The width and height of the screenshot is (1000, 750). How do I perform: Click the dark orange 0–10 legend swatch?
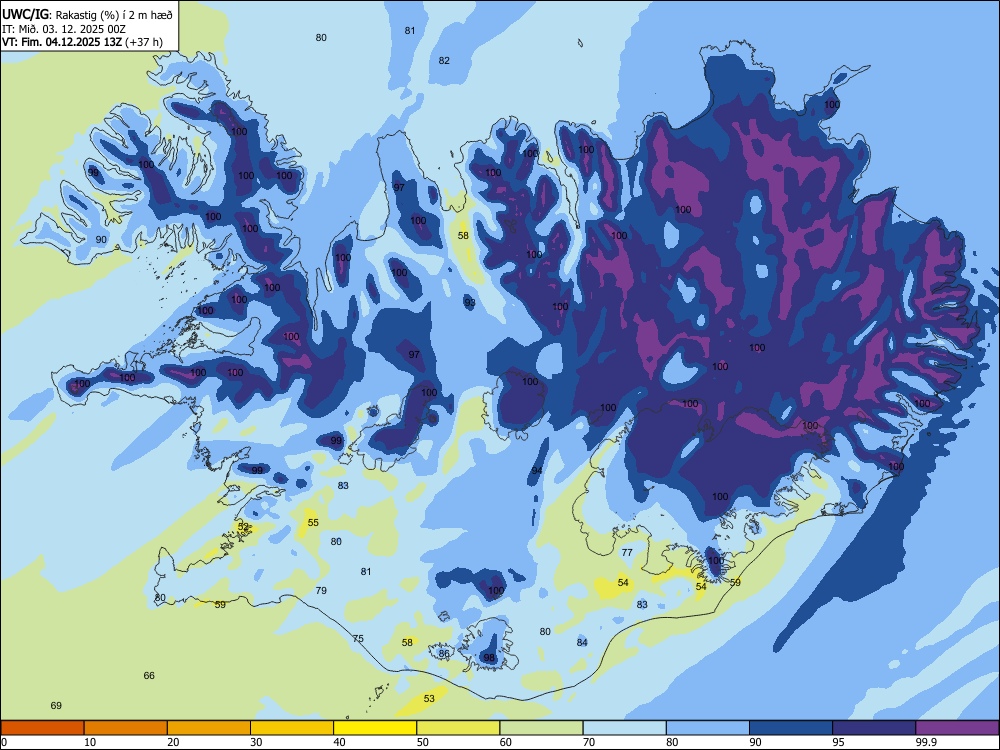coord(42,728)
